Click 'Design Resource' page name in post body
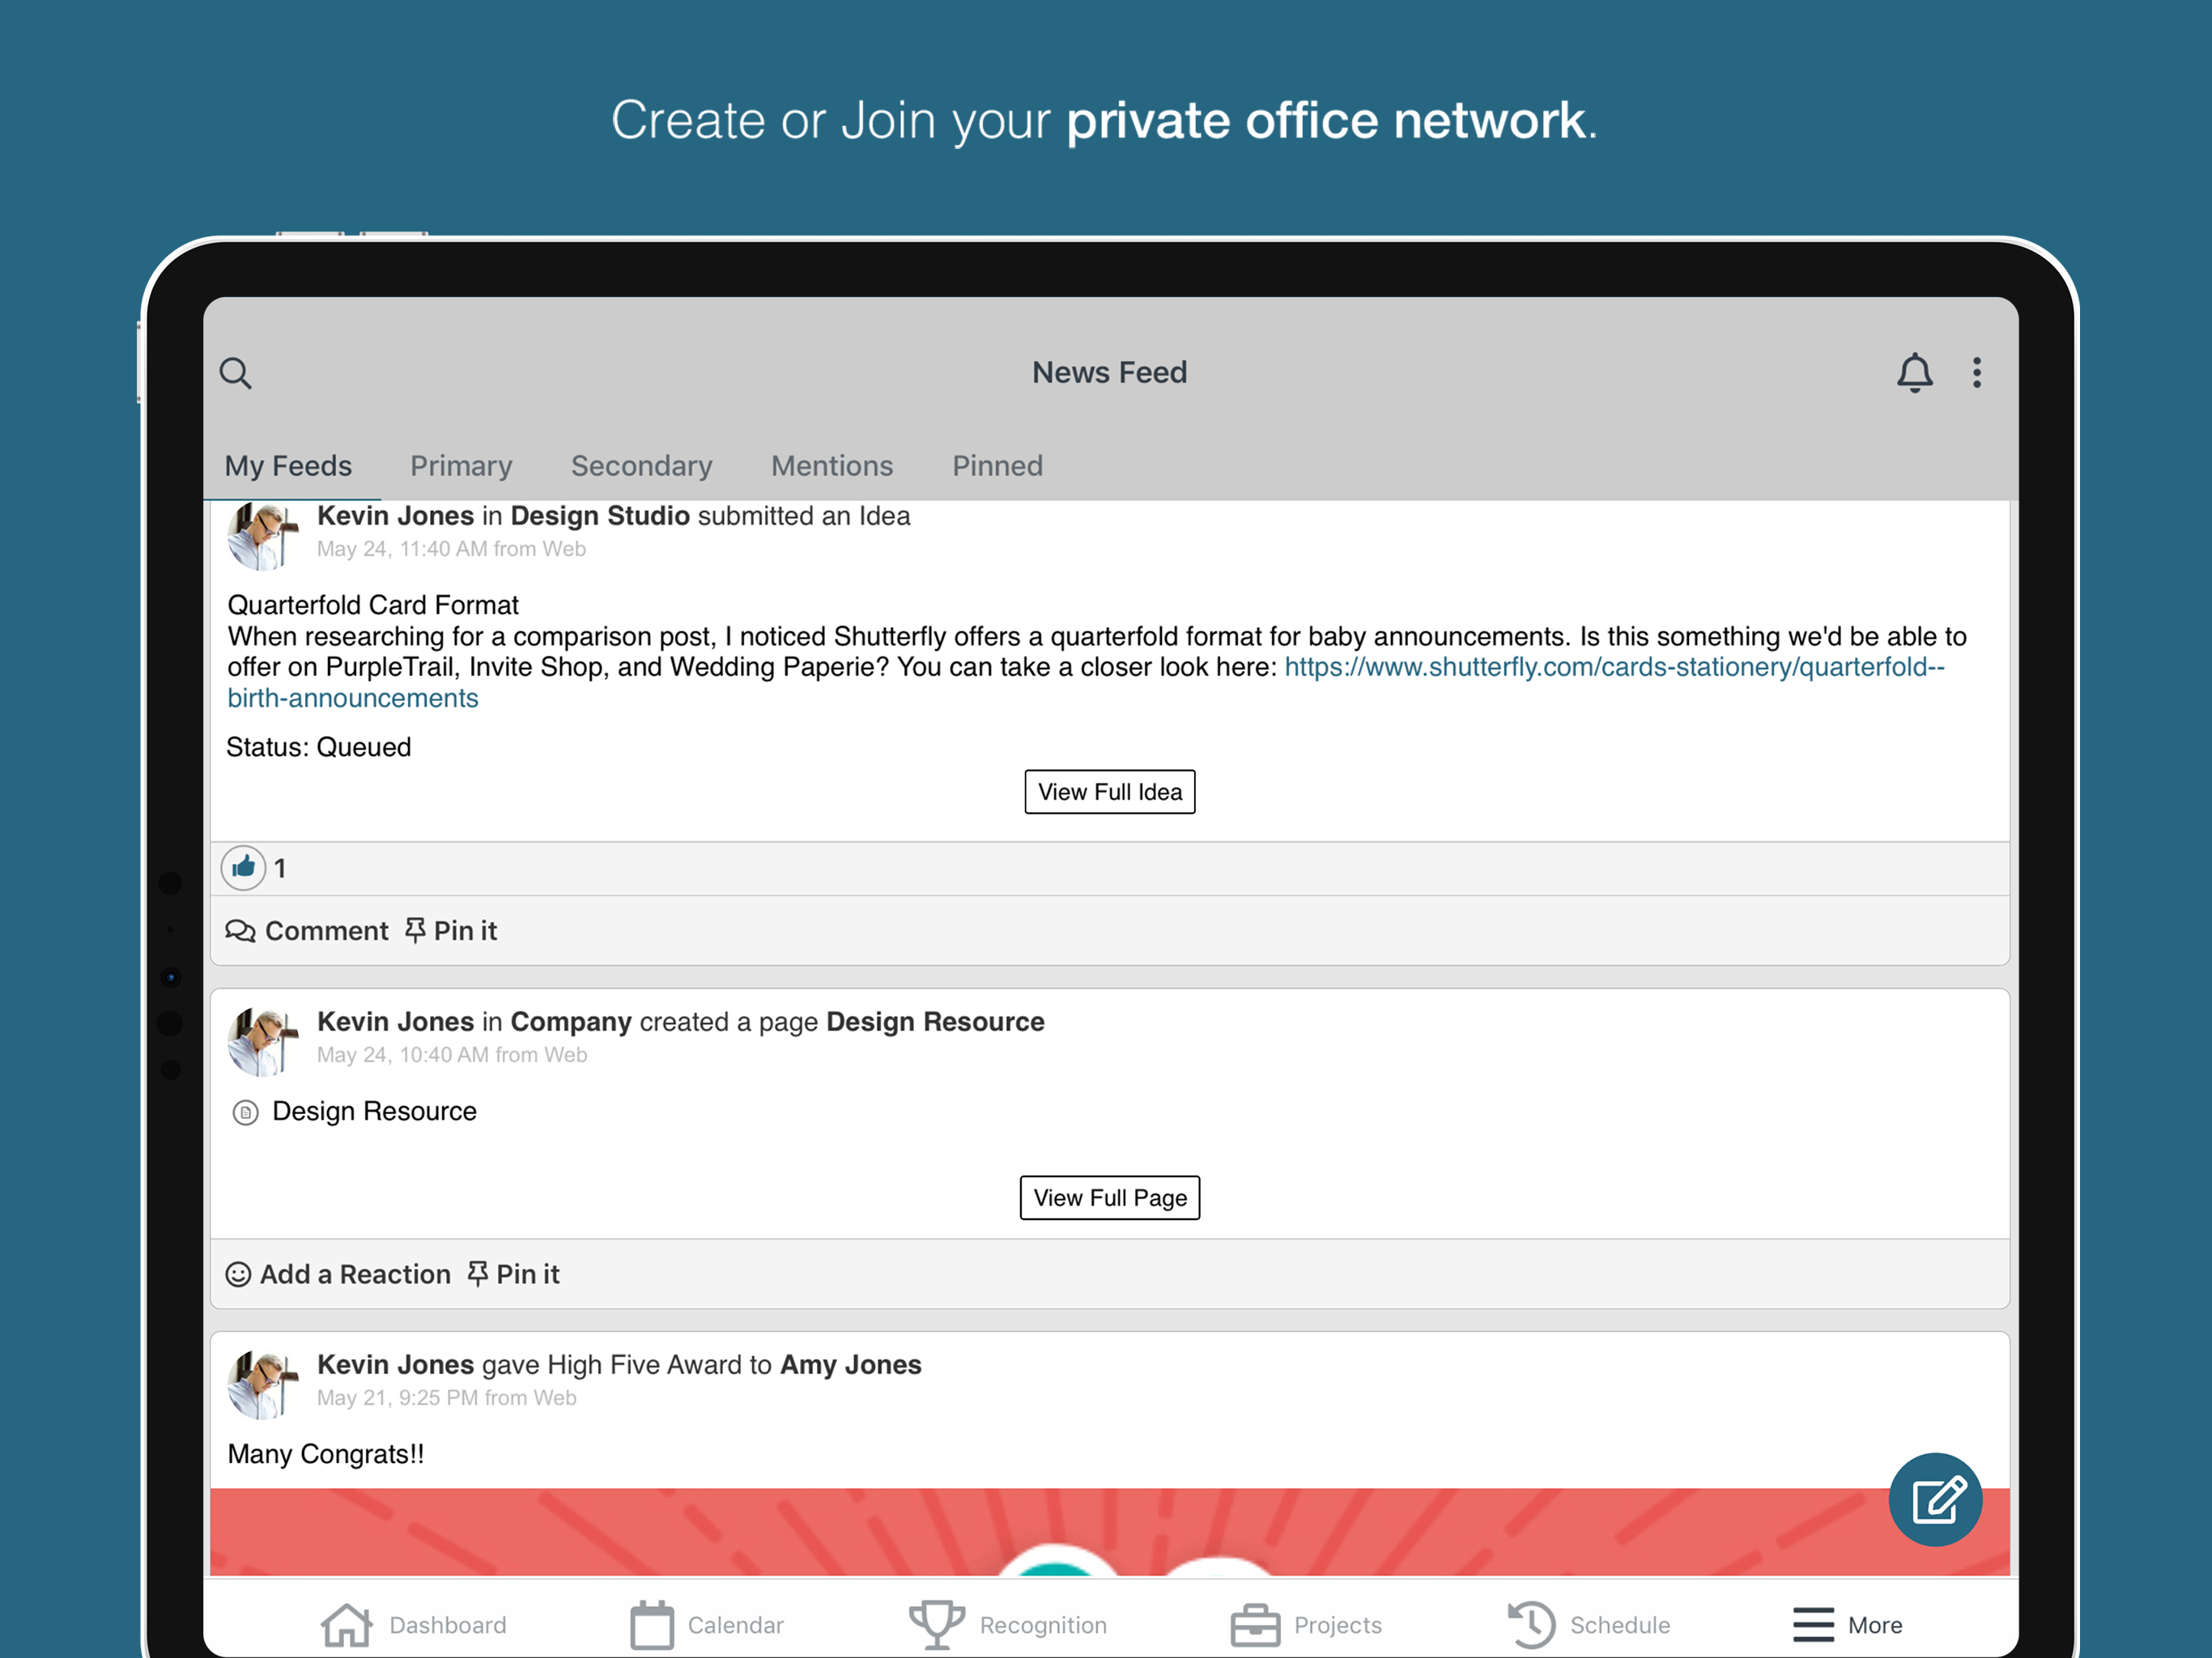The image size is (2212, 1658). tap(374, 1112)
